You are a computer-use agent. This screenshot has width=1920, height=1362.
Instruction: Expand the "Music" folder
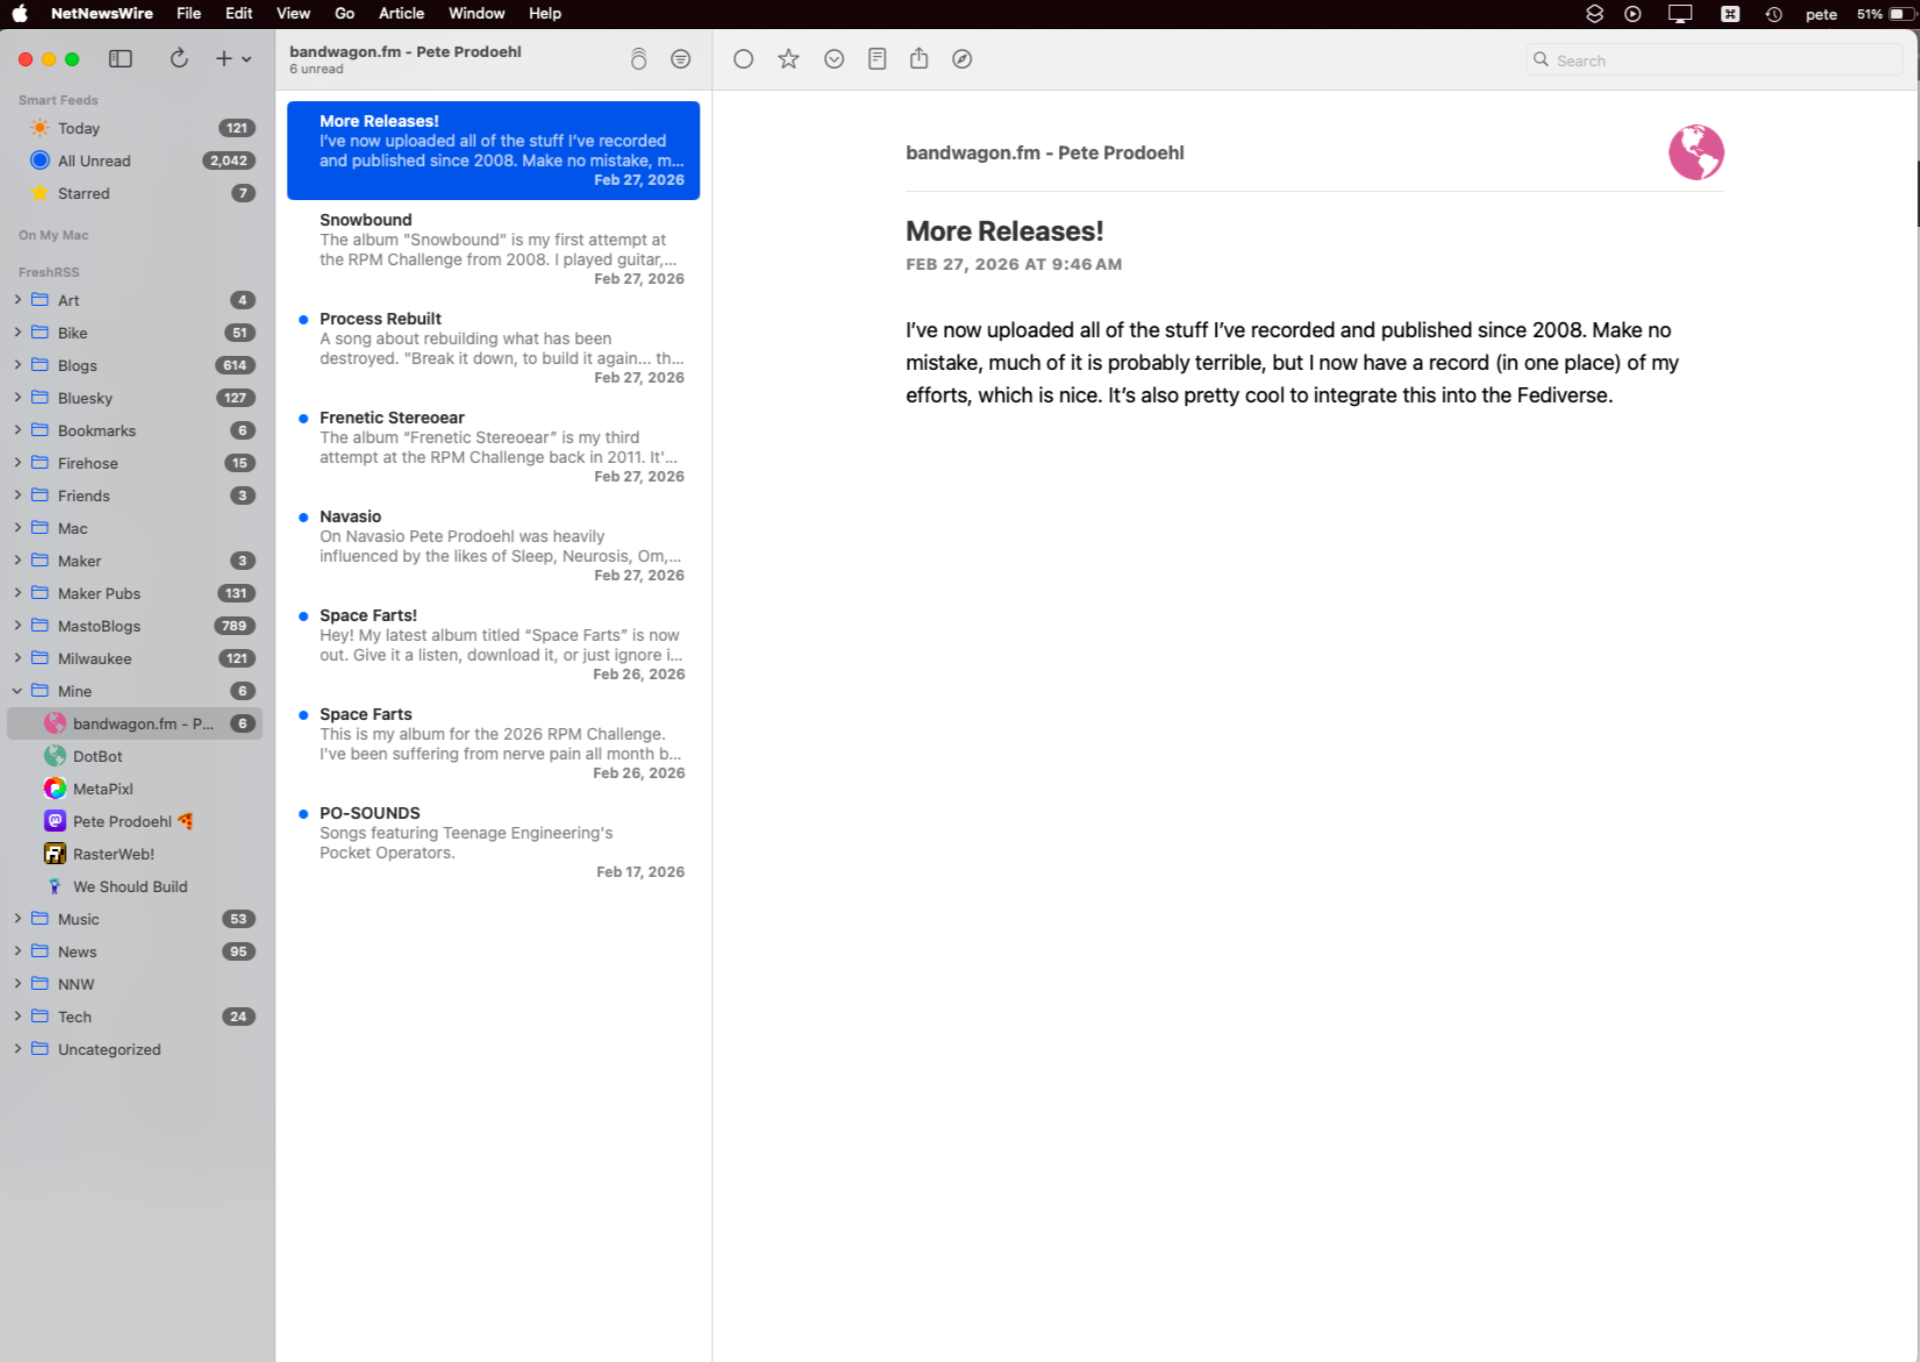(x=17, y=918)
